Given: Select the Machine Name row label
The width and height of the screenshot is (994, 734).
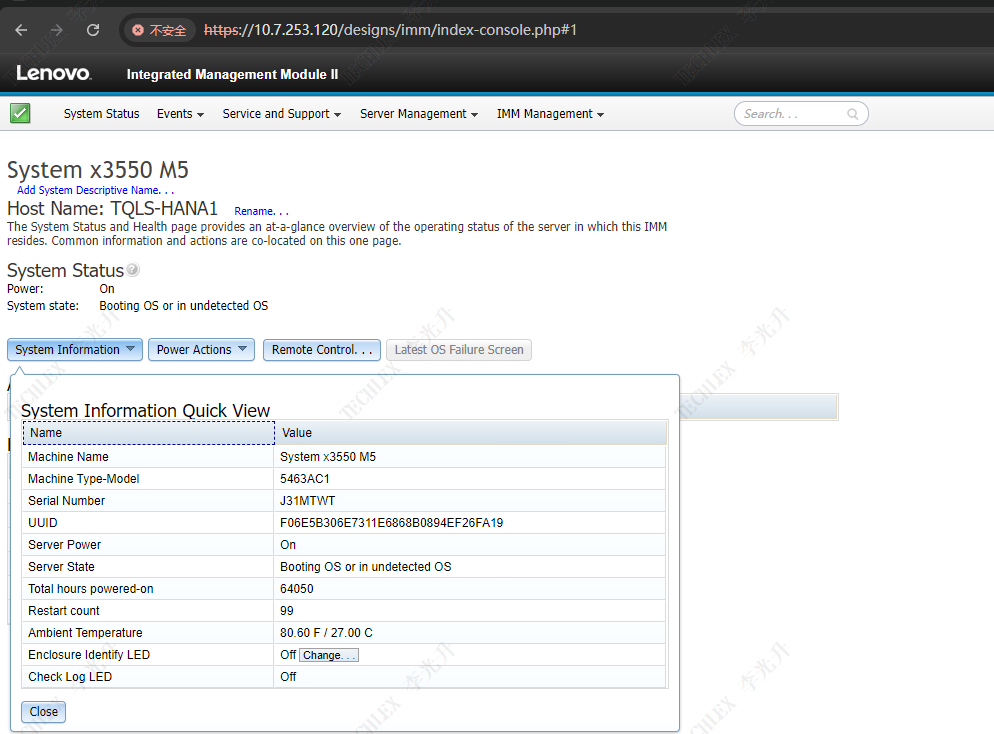Looking at the screenshot, I should (68, 456).
